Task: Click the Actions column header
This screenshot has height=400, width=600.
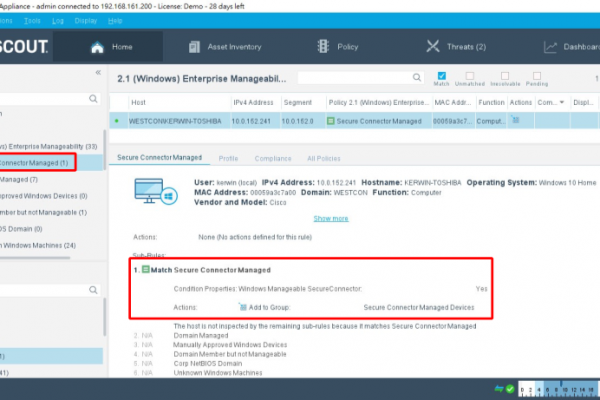Action: click(x=521, y=103)
